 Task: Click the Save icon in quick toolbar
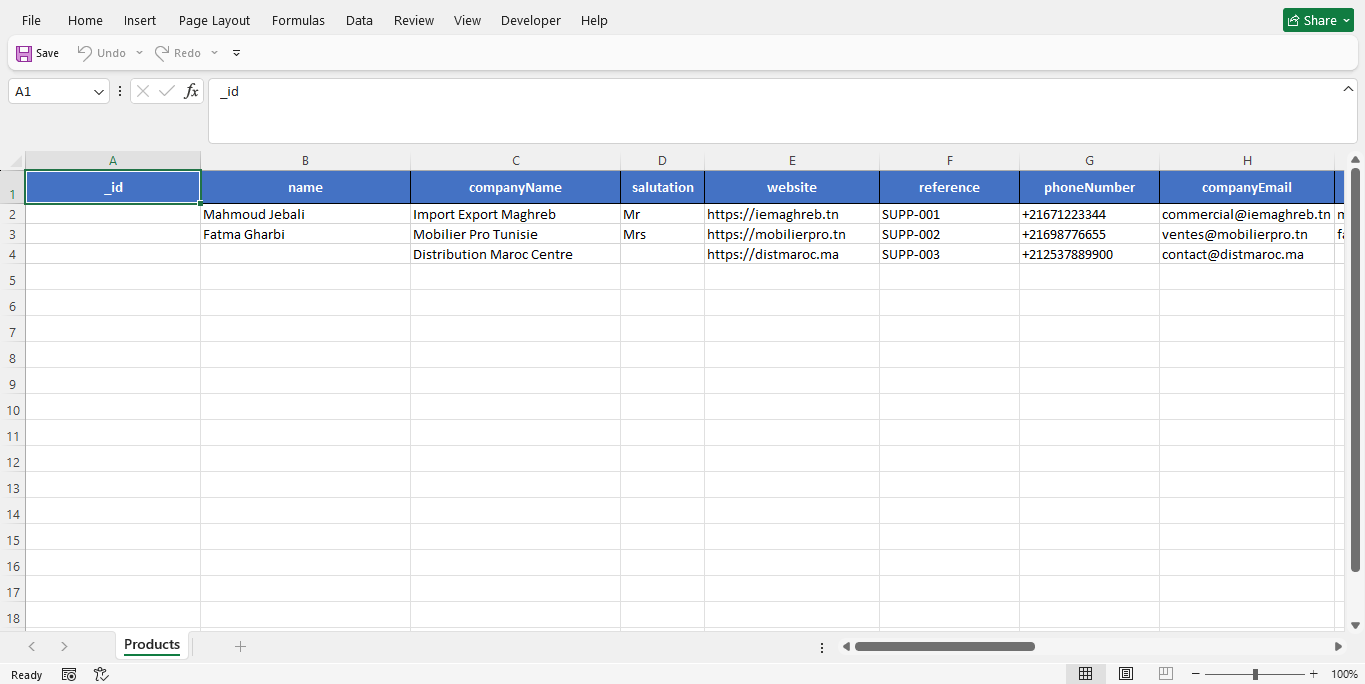click(x=24, y=53)
